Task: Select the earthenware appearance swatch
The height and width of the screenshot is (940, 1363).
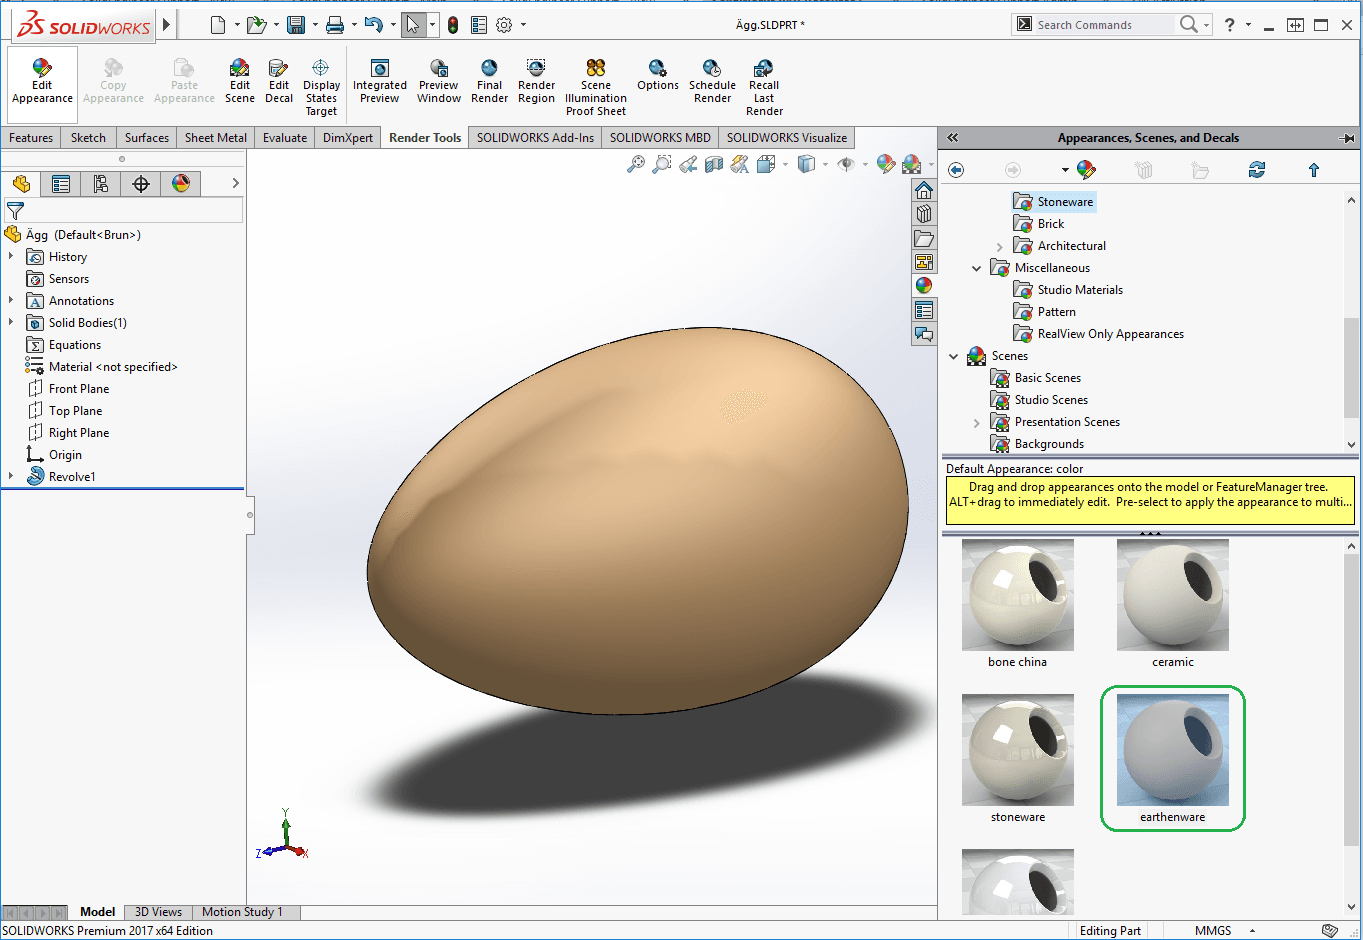Action: pos(1172,751)
